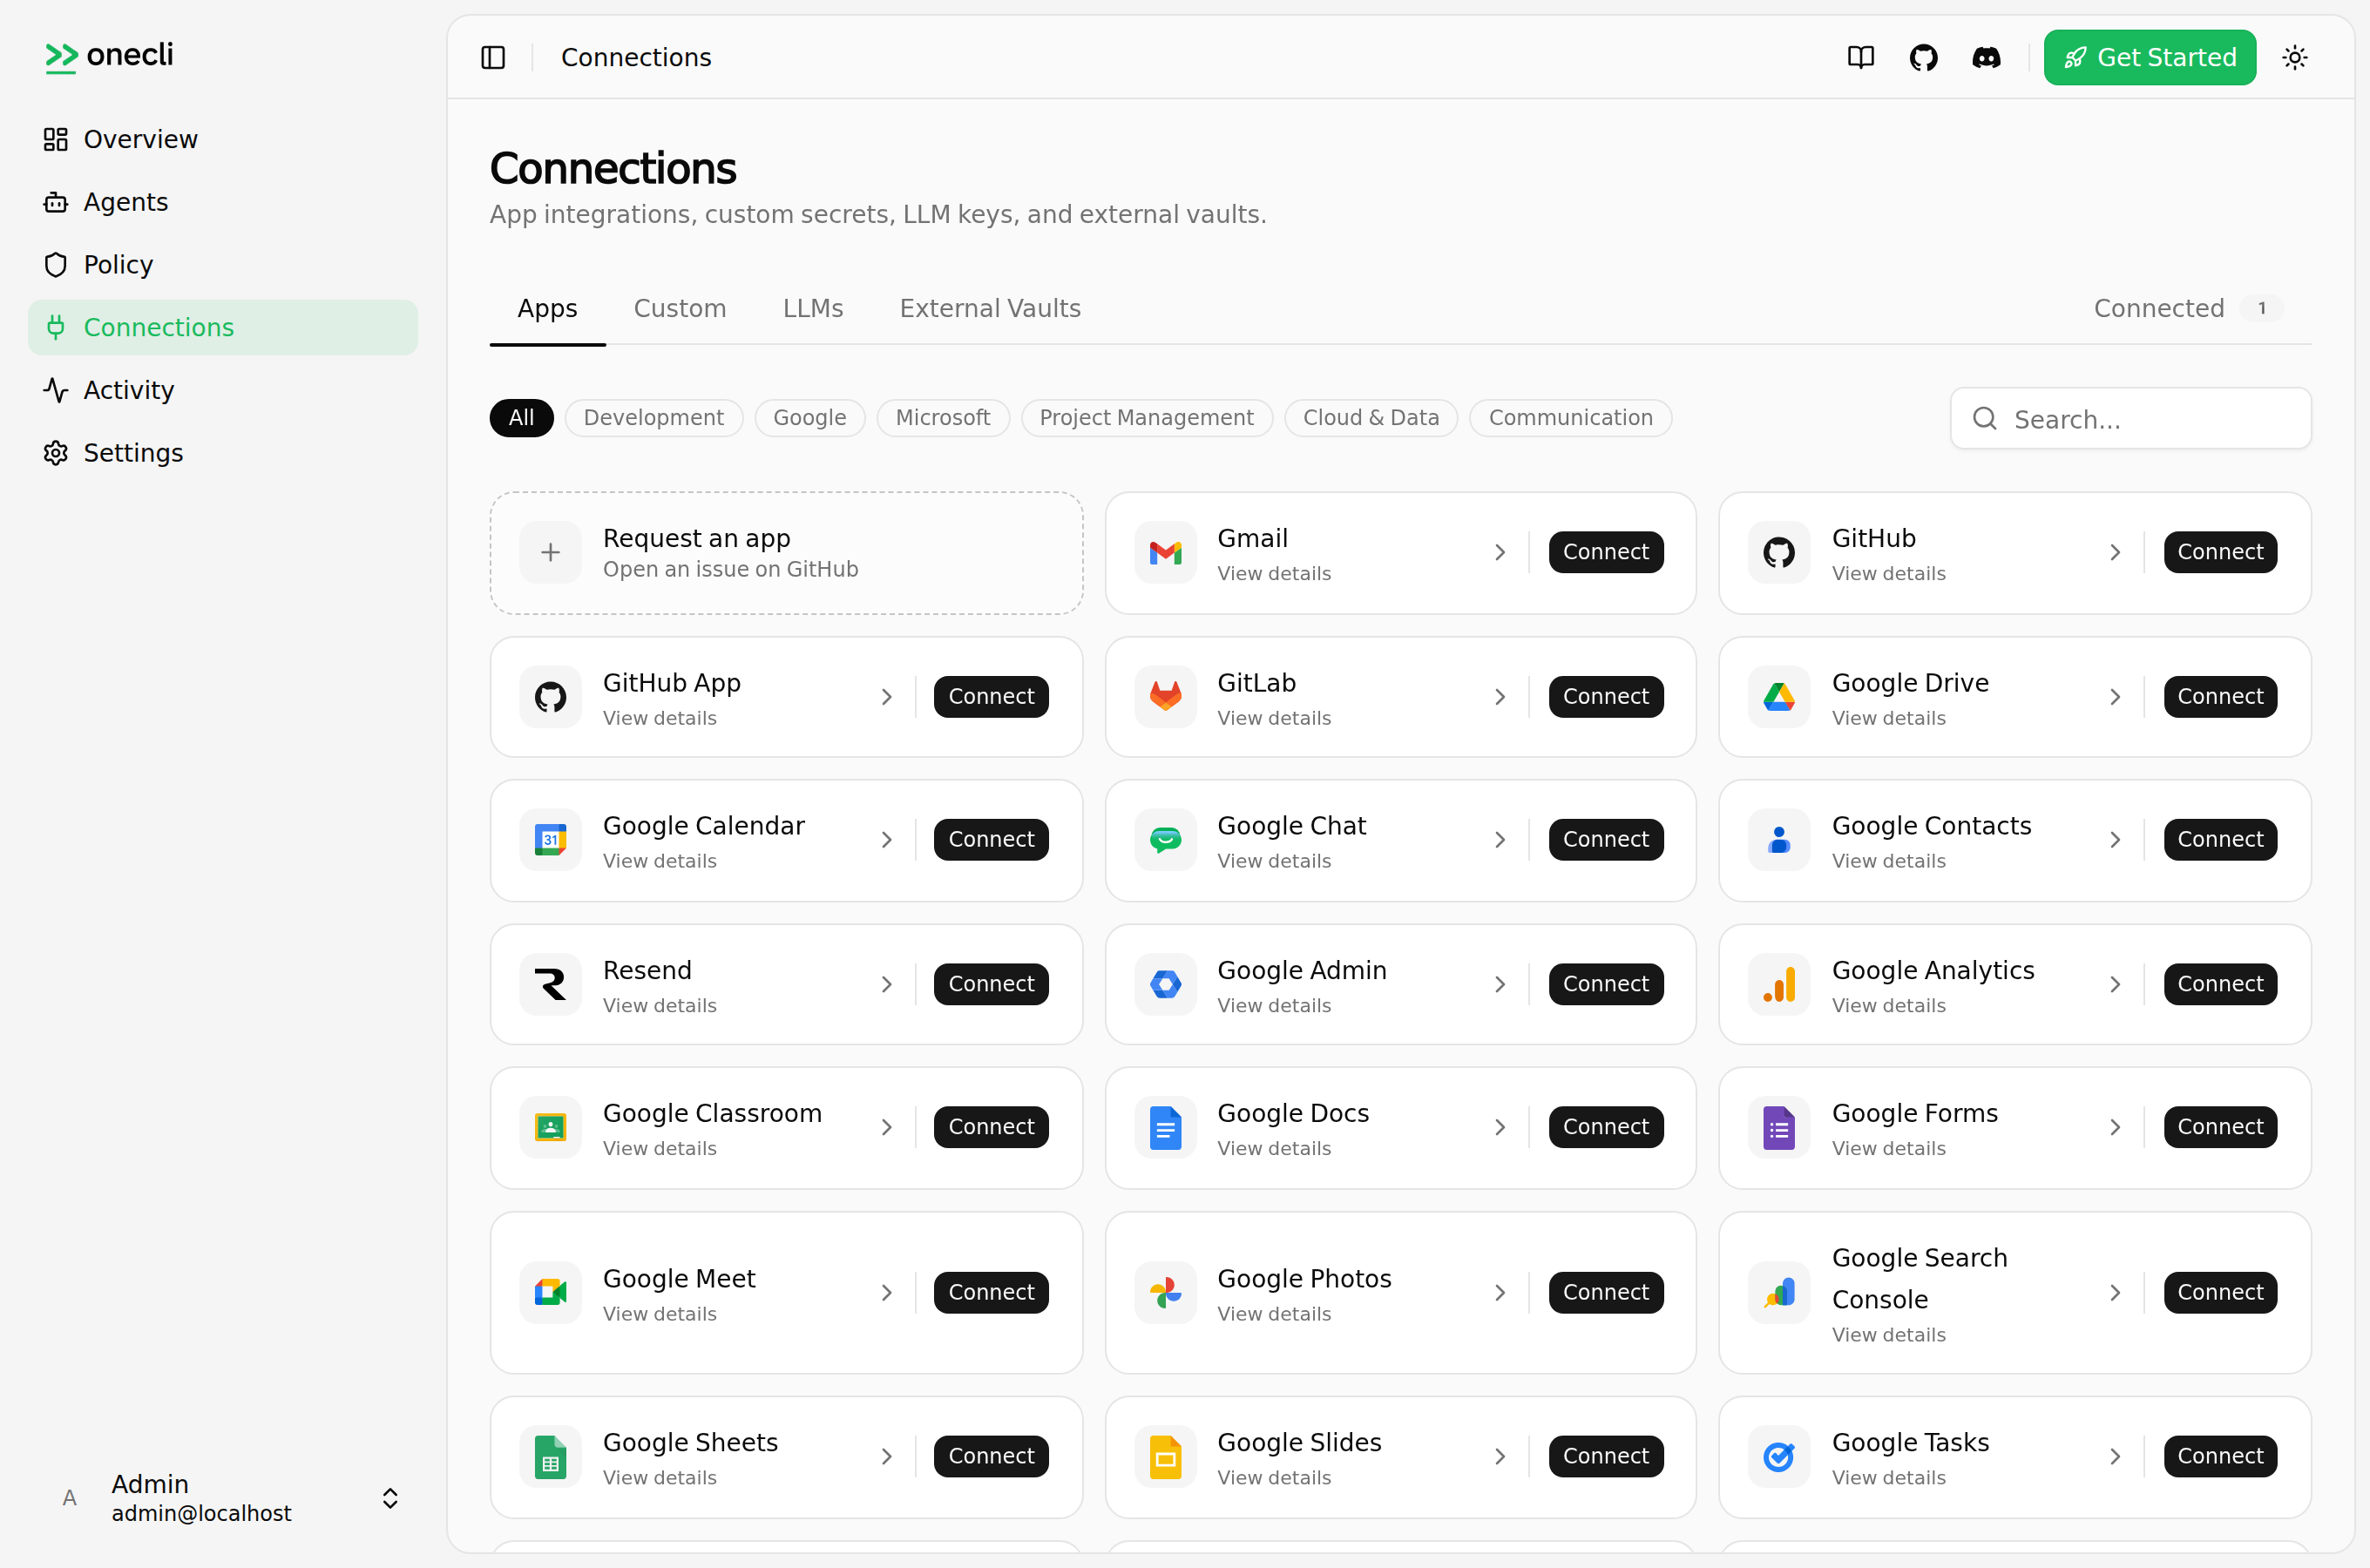Open the Discord icon in header
The height and width of the screenshot is (1568, 2370).
tap(1986, 57)
